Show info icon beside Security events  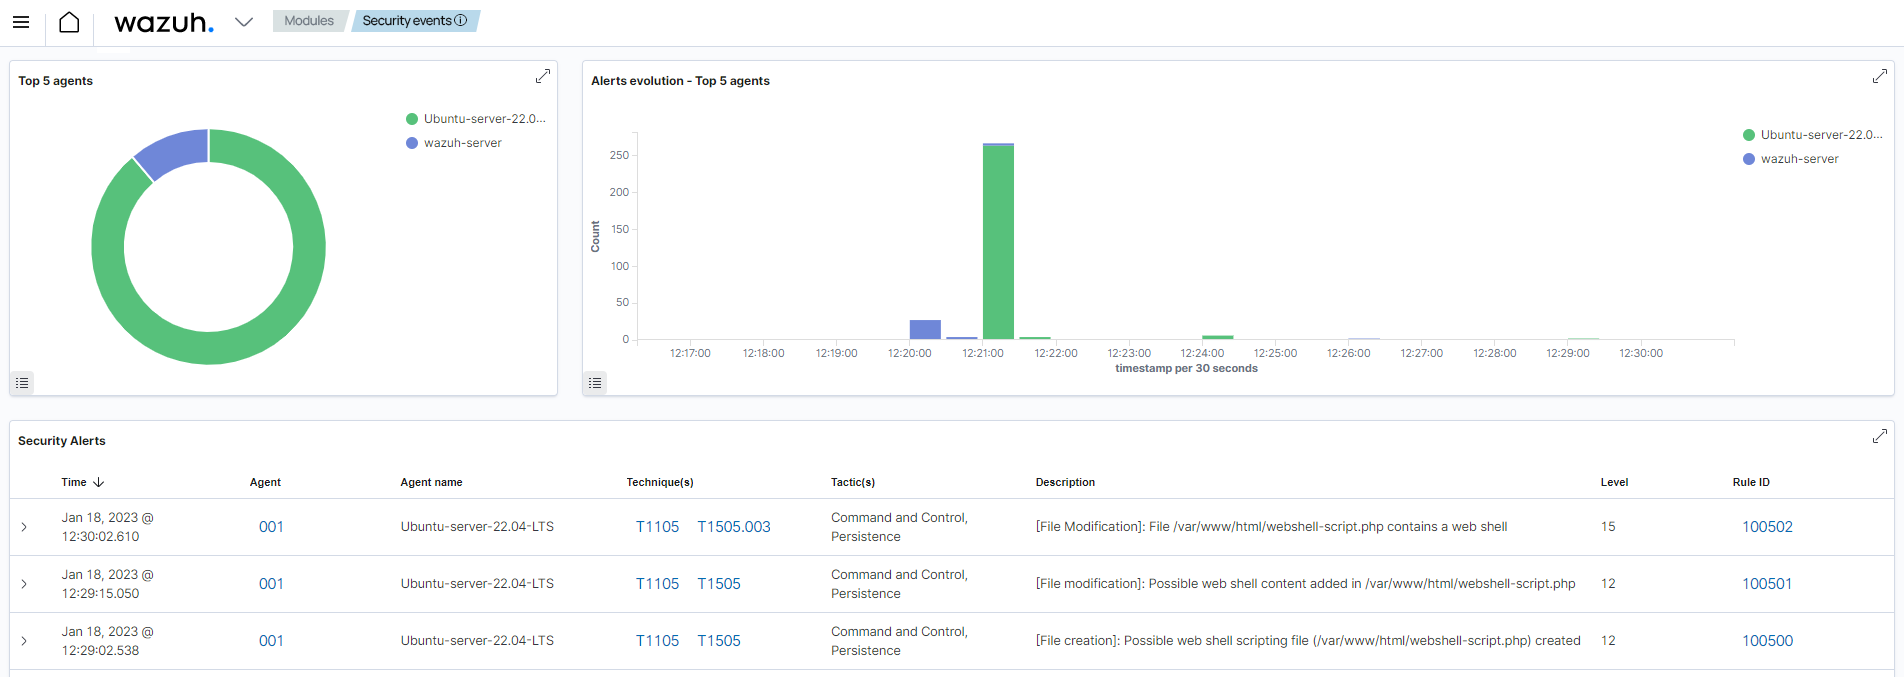coord(461,20)
